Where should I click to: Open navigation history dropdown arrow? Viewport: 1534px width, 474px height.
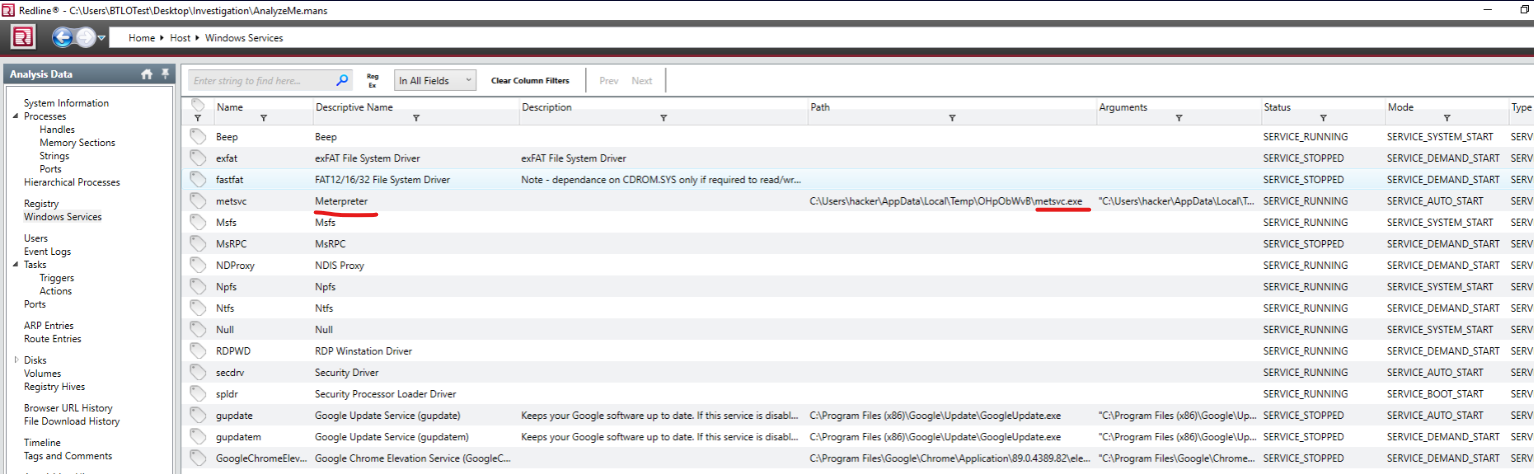point(102,38)
